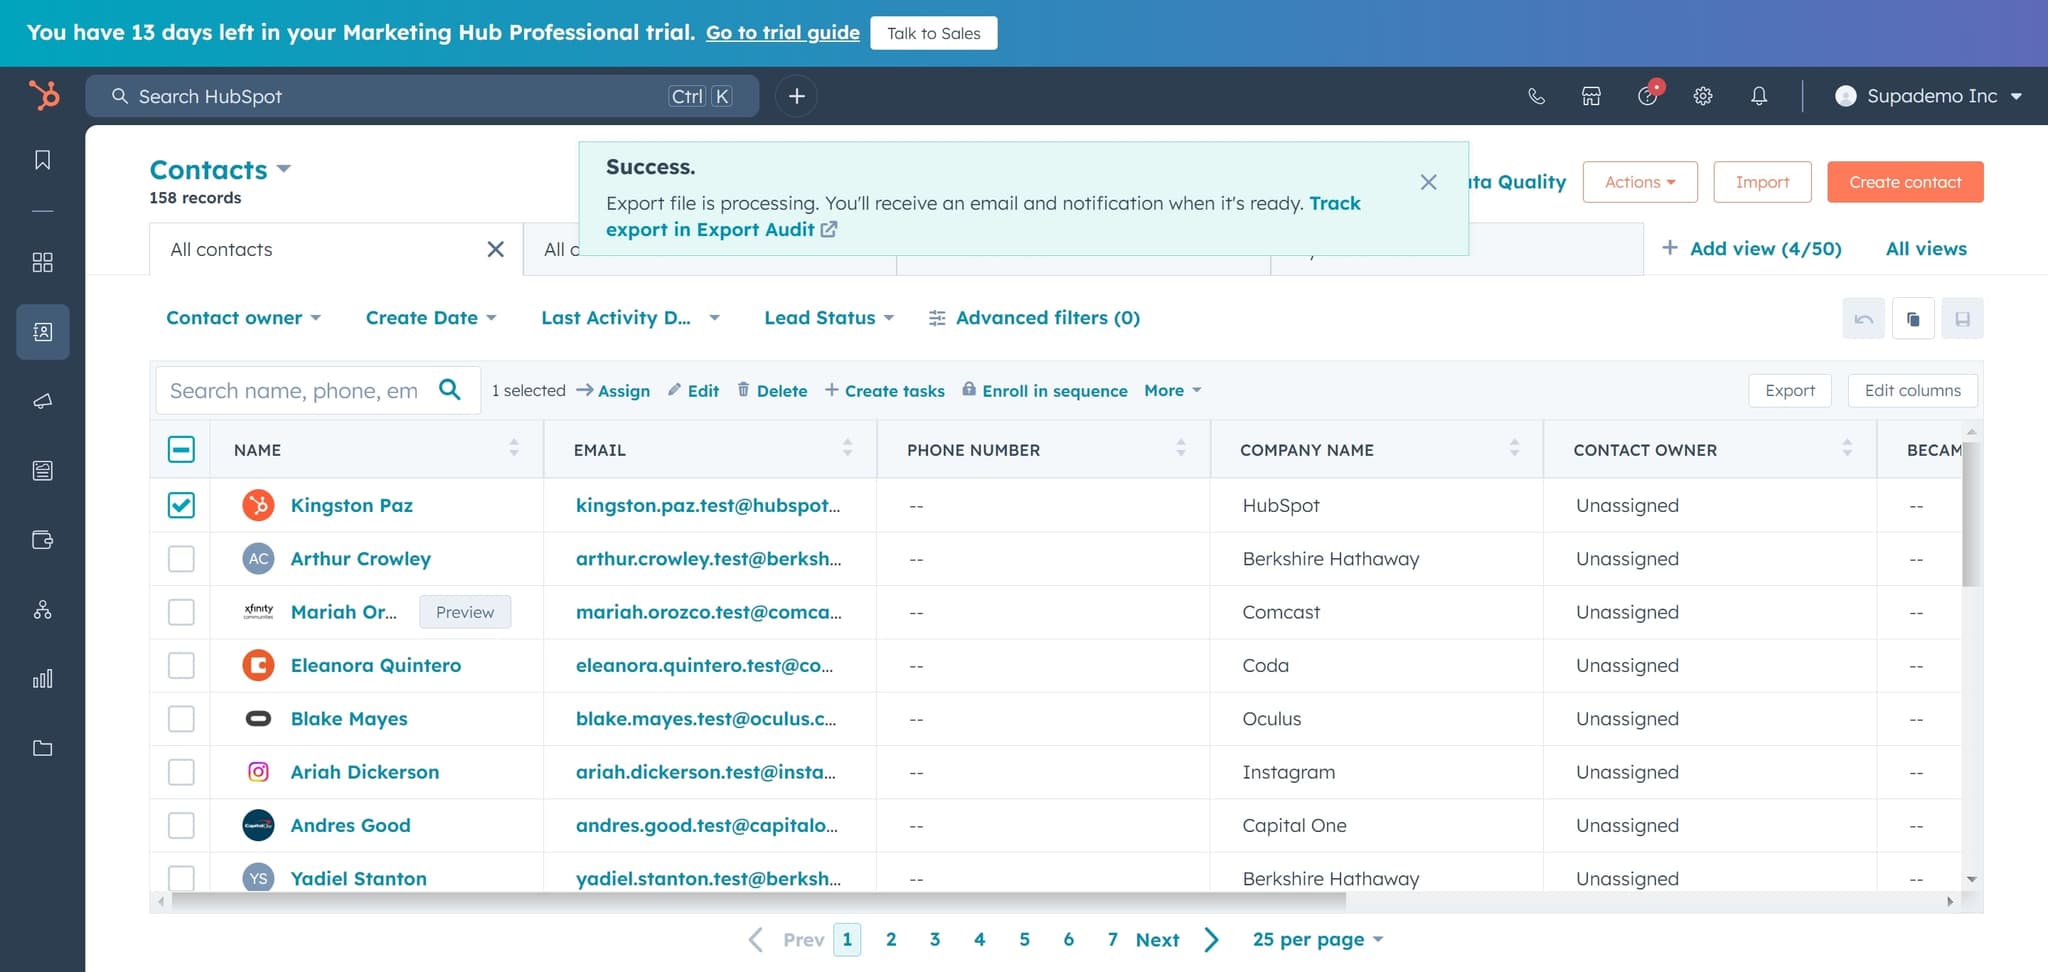Viewport: 2048px width, 972px height.
Task: Open the Marketplace icon in top navigation
Action: (x=1591, y=96)
